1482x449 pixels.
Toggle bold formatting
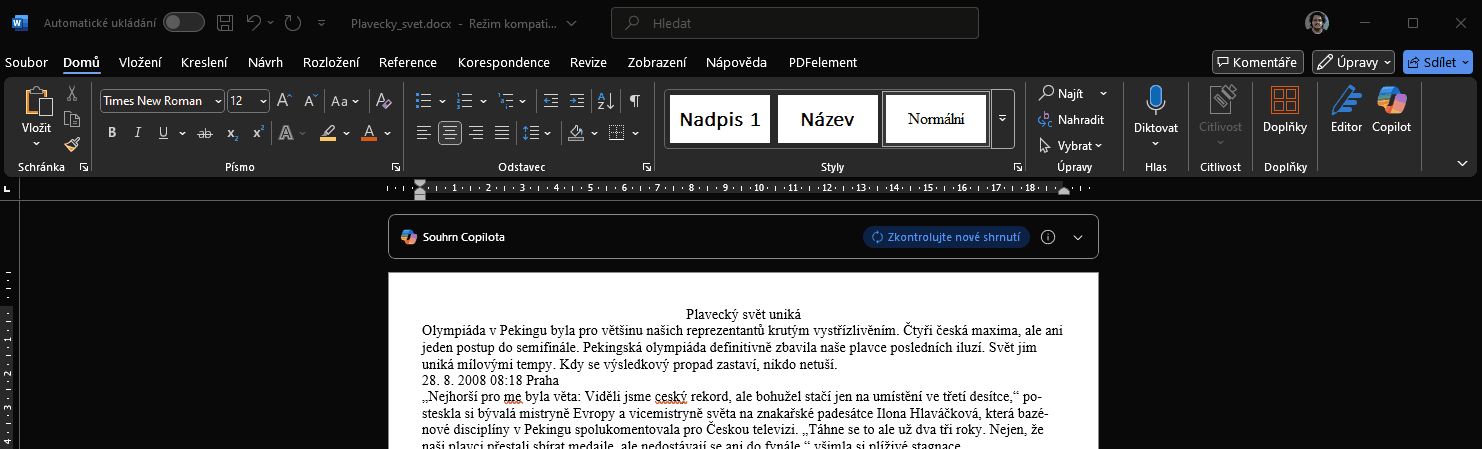coord(112,133)
